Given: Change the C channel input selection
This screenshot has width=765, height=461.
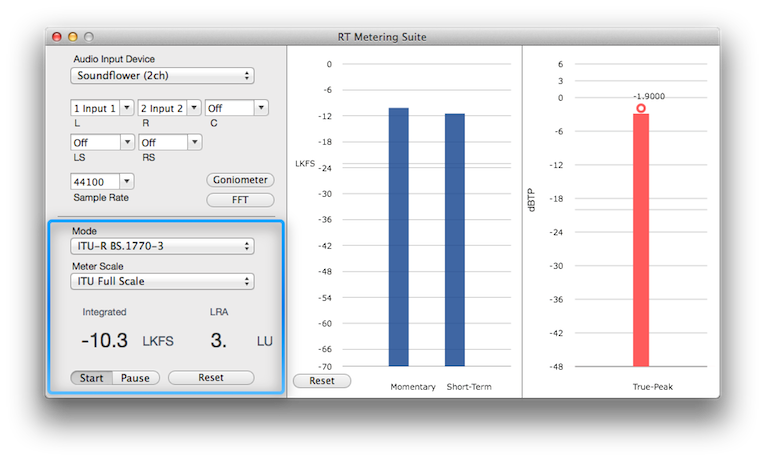Looking at the screenshot, I should [261, 108].
